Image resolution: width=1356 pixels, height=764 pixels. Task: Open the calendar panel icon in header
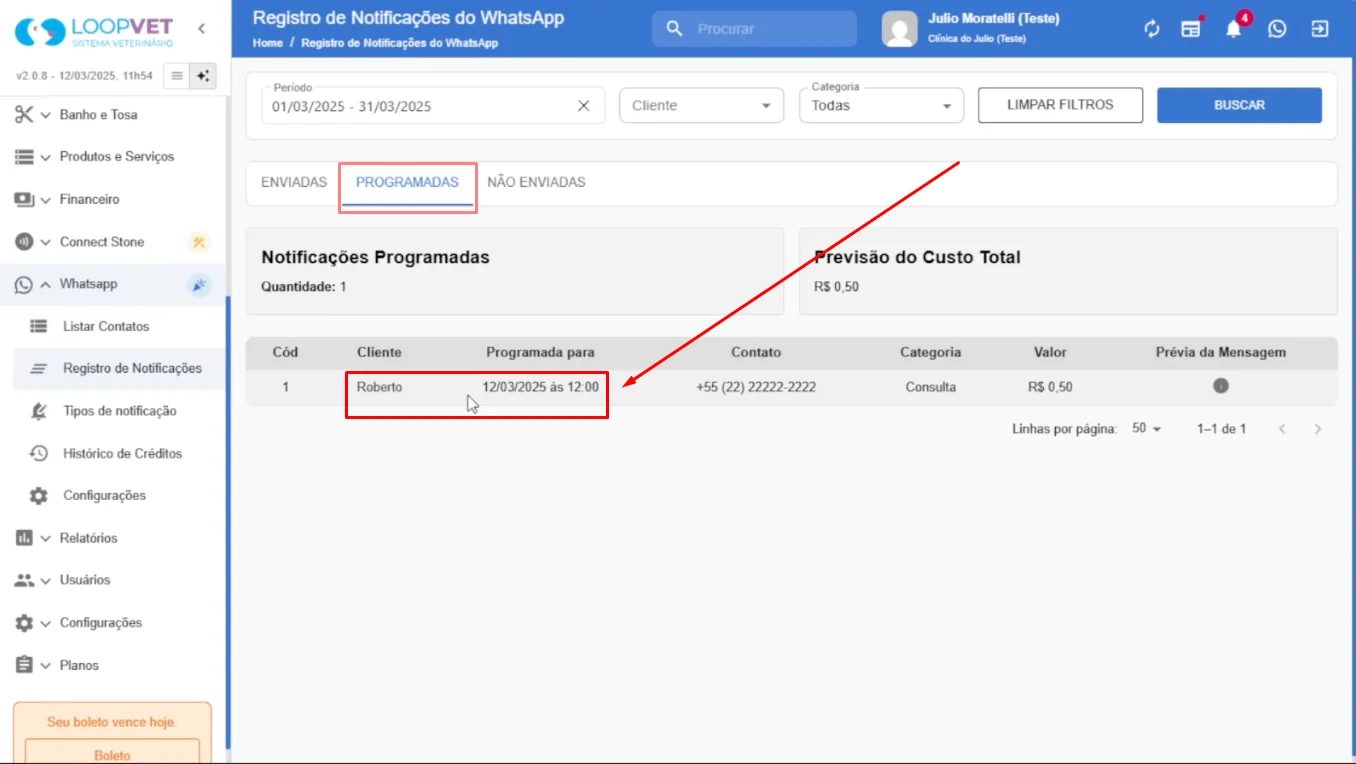[1191, 29]
